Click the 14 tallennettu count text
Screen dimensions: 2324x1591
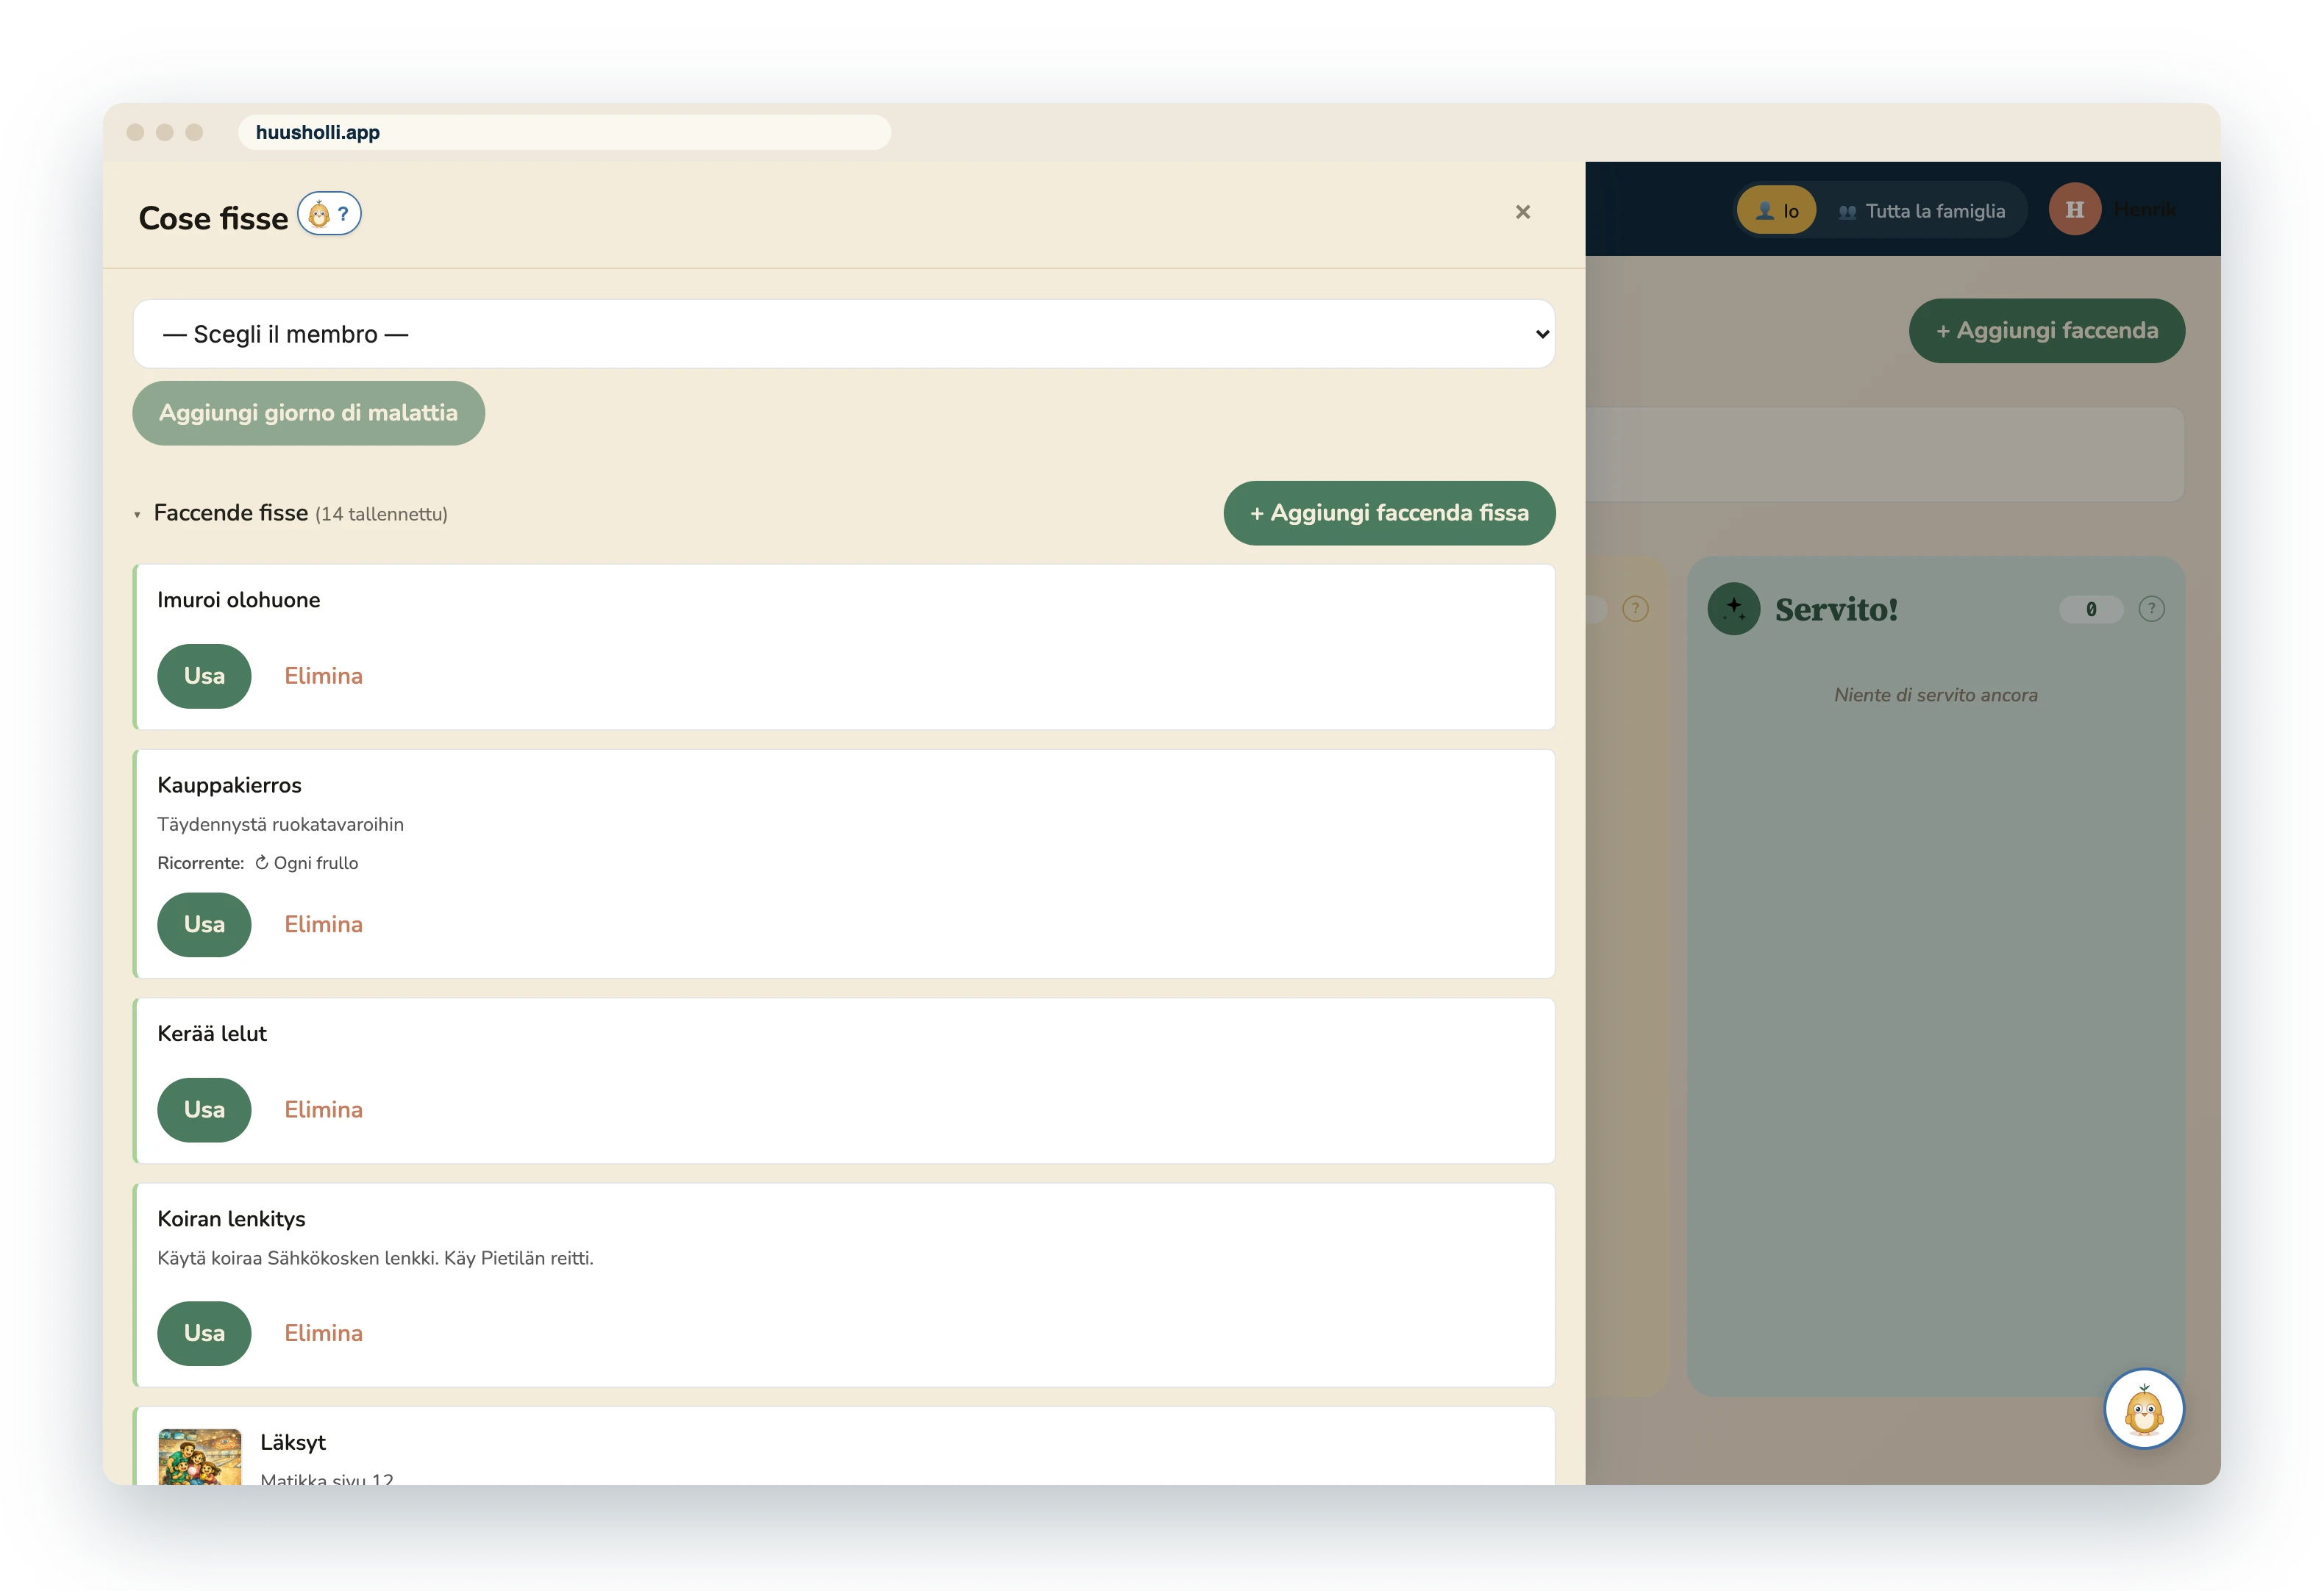tap(381, 515)
